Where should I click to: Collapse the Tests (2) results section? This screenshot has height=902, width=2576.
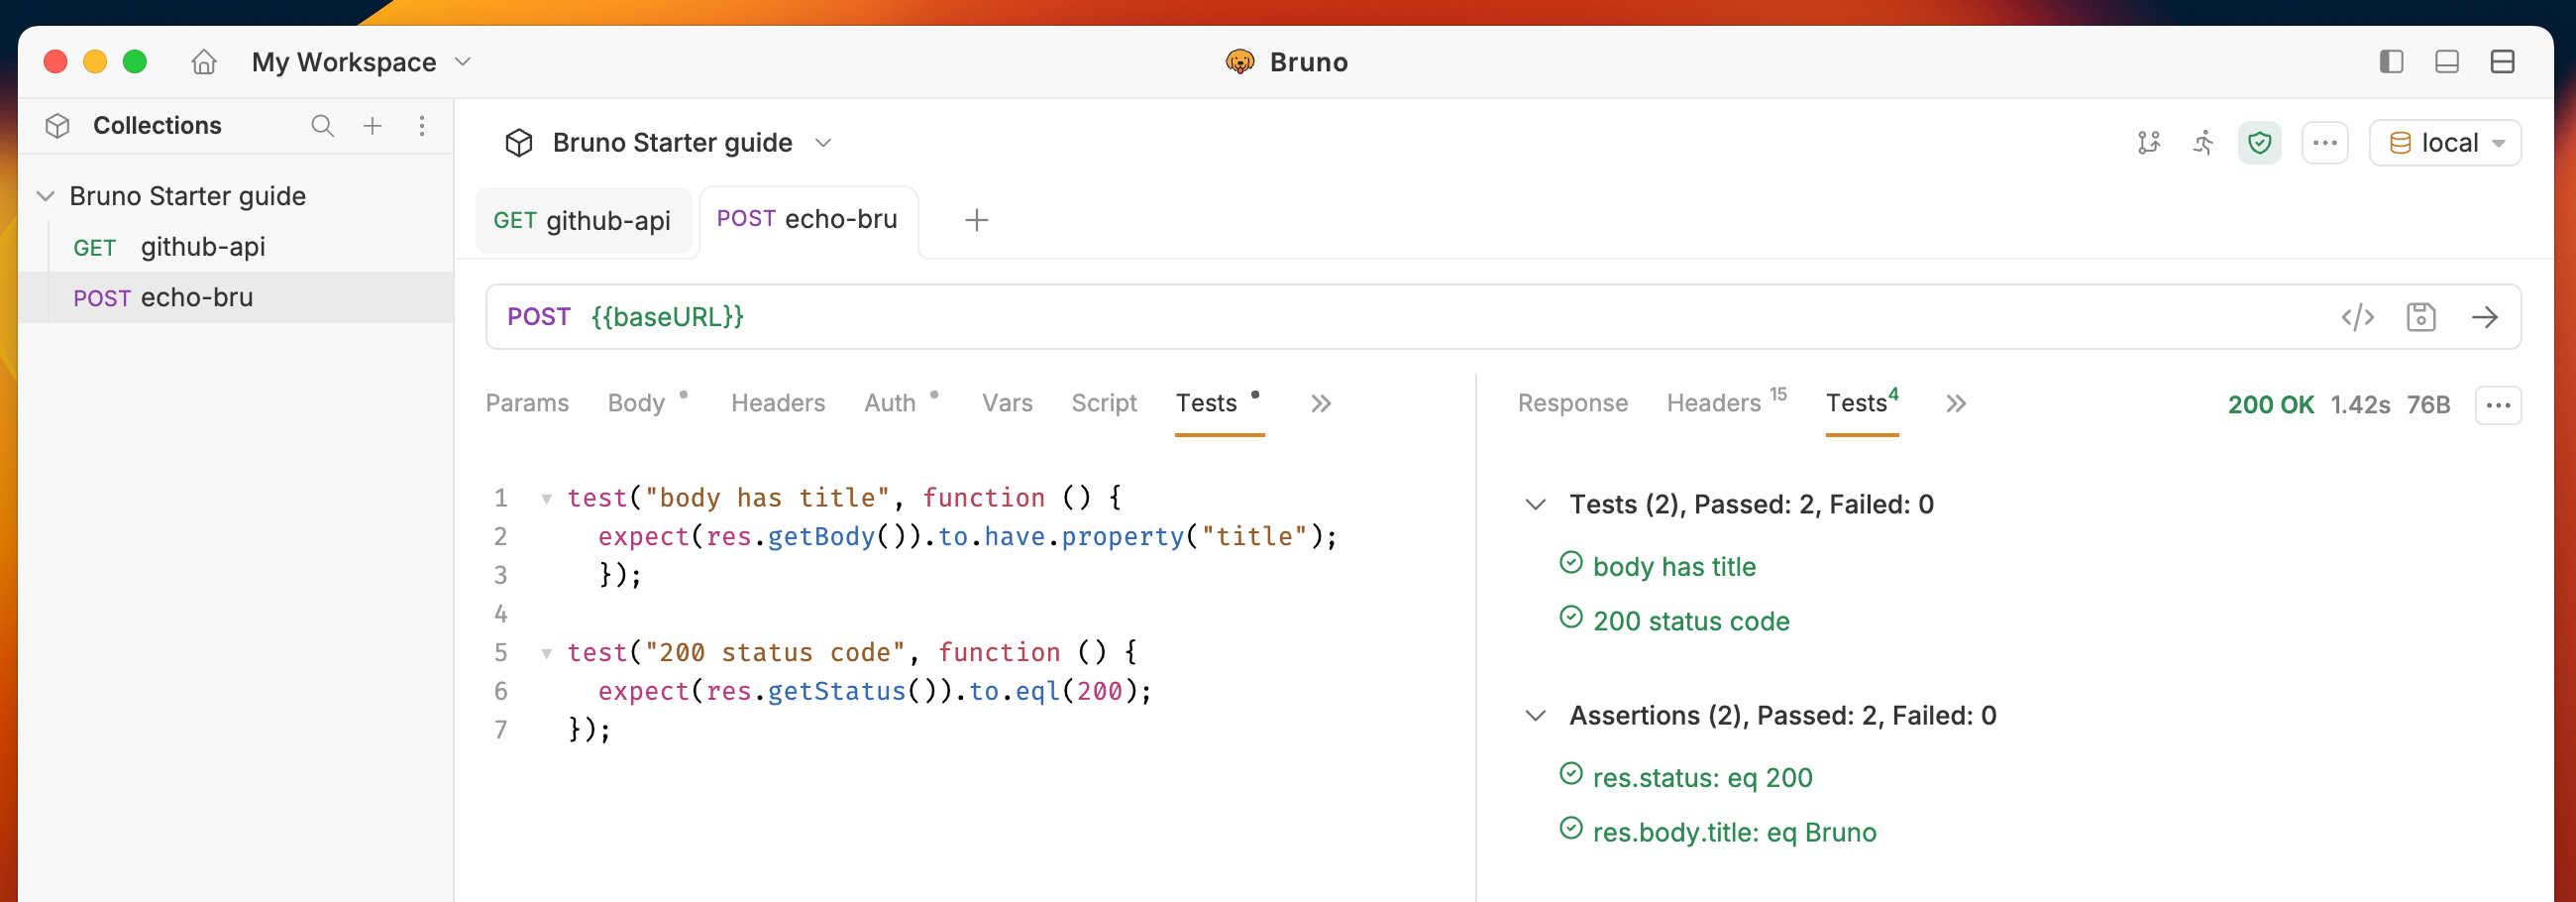click(1536, 504)
